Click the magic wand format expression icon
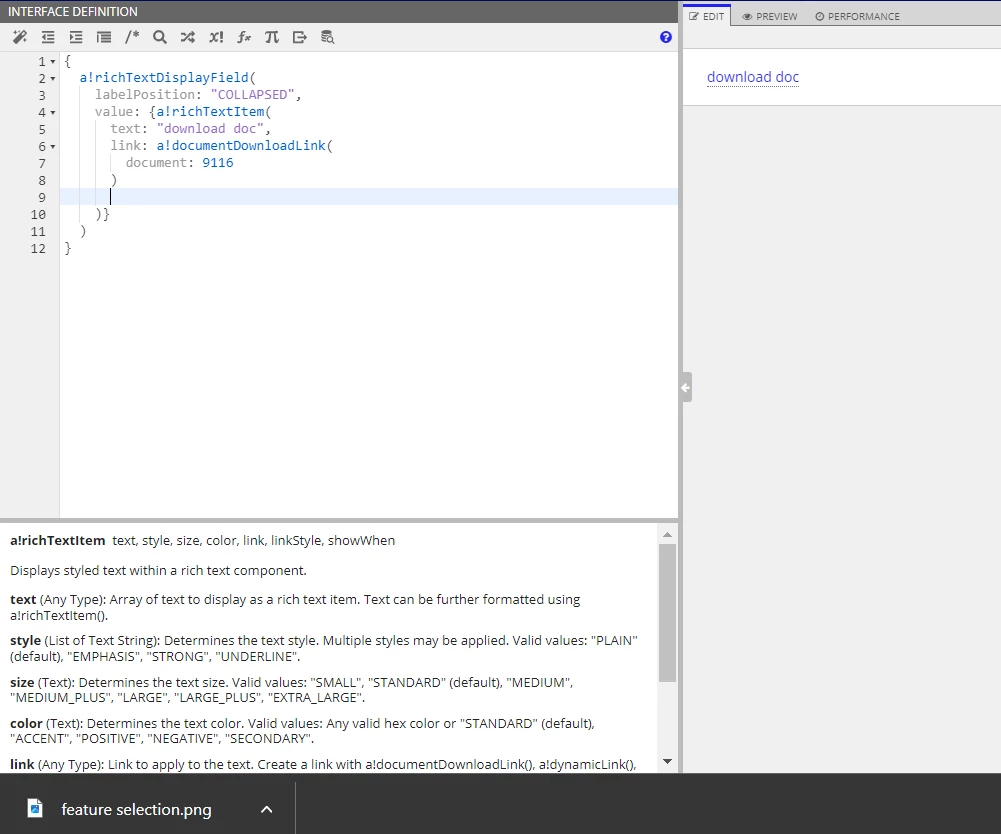 (20, 37)
